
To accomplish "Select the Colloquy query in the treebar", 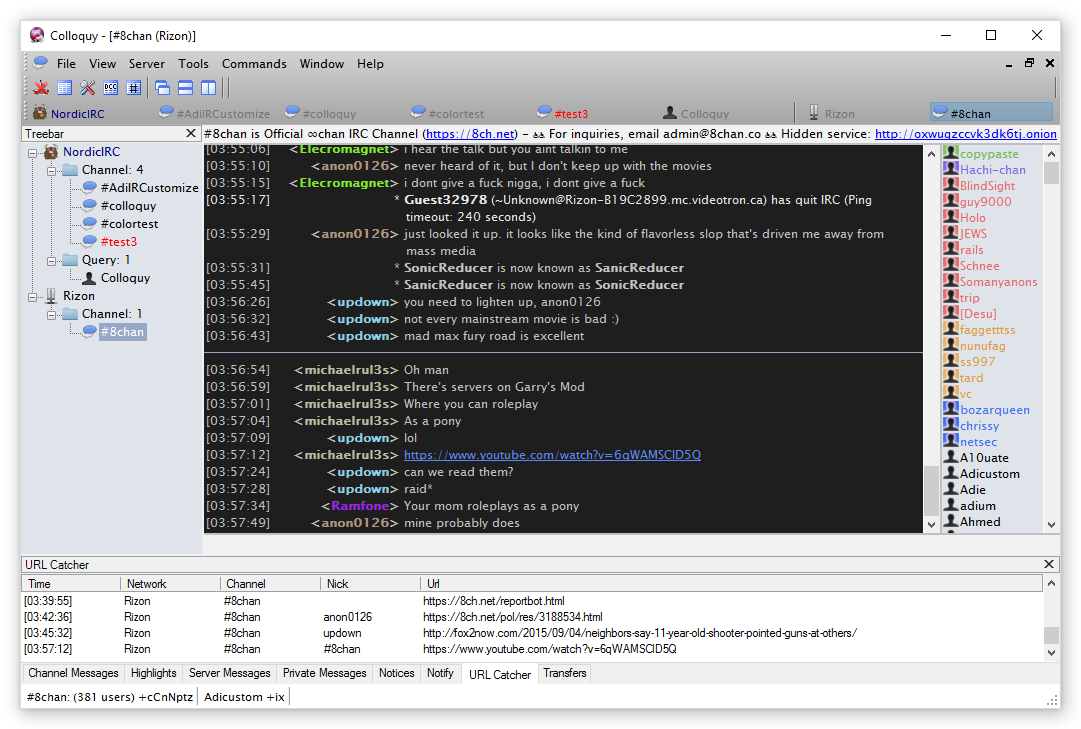I will tap(125, 278).
